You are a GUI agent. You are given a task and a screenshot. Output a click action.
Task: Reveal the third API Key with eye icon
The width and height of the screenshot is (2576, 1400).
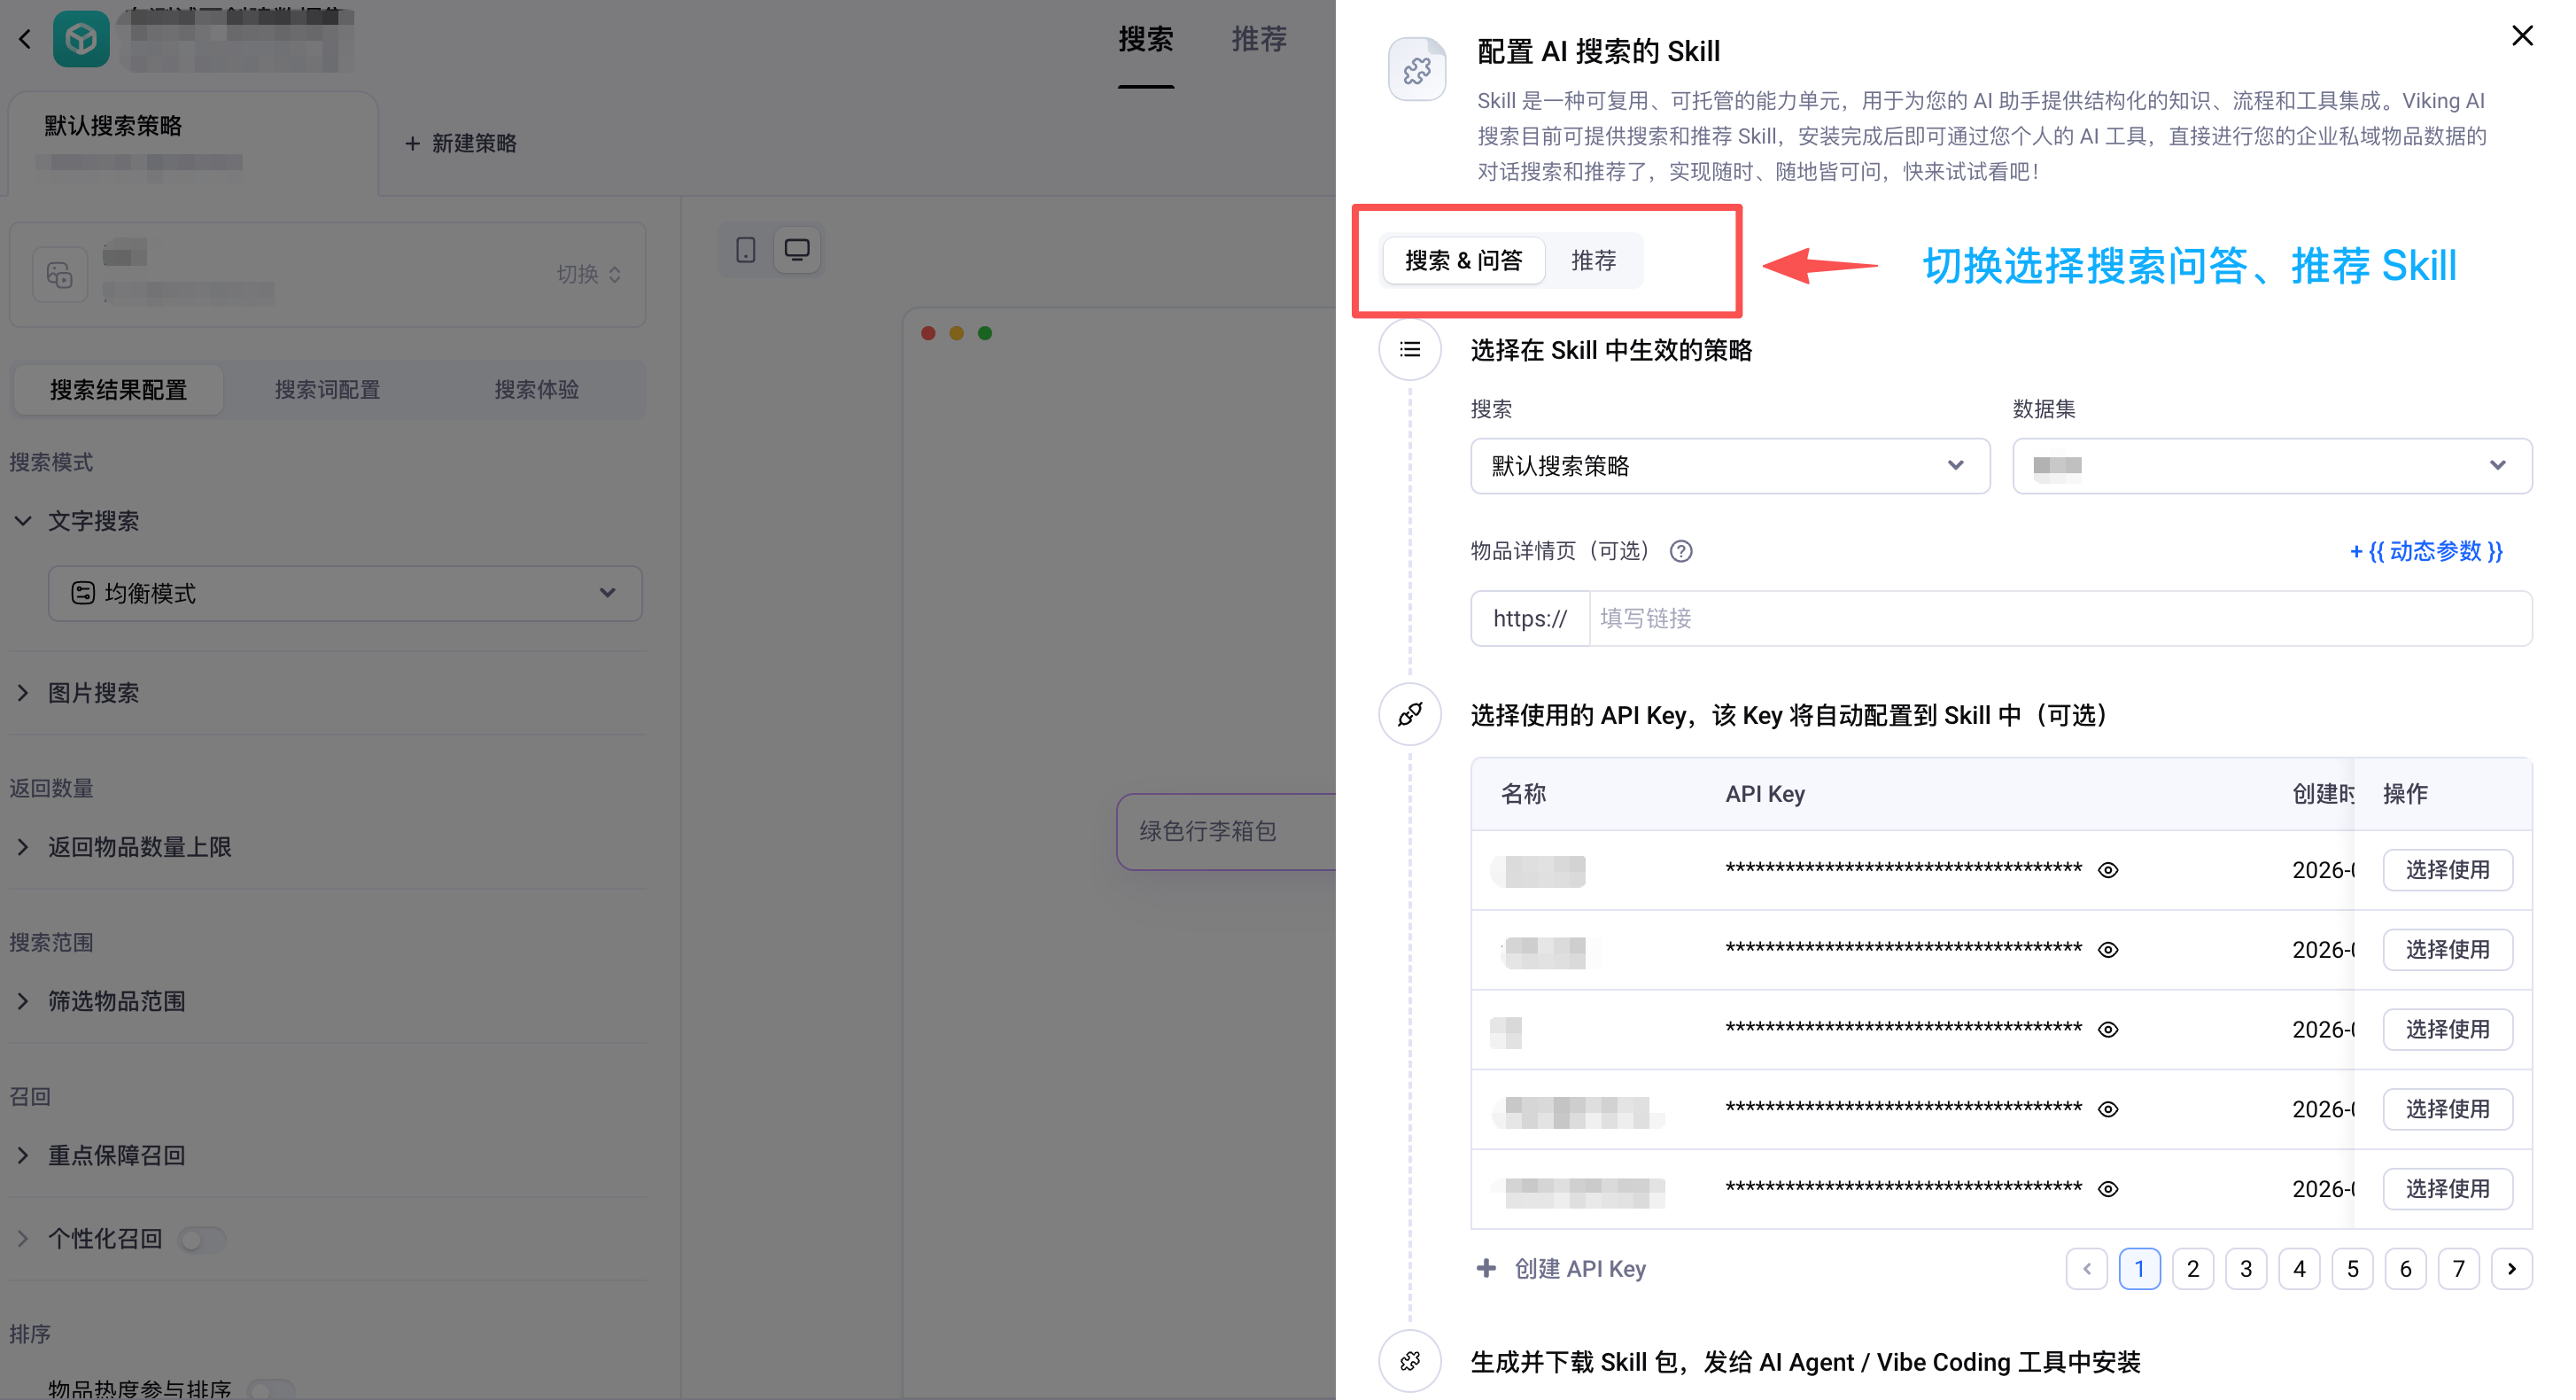[x=2108, y=1030]
